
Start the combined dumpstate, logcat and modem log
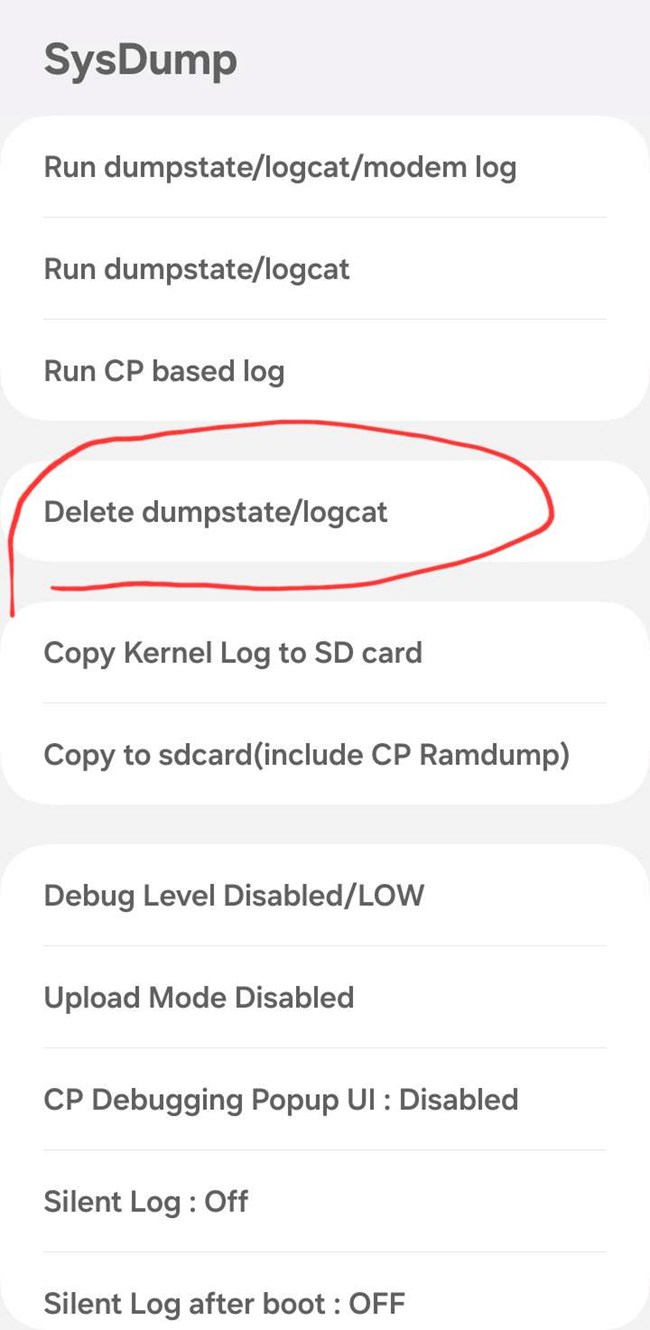point(325,166)
